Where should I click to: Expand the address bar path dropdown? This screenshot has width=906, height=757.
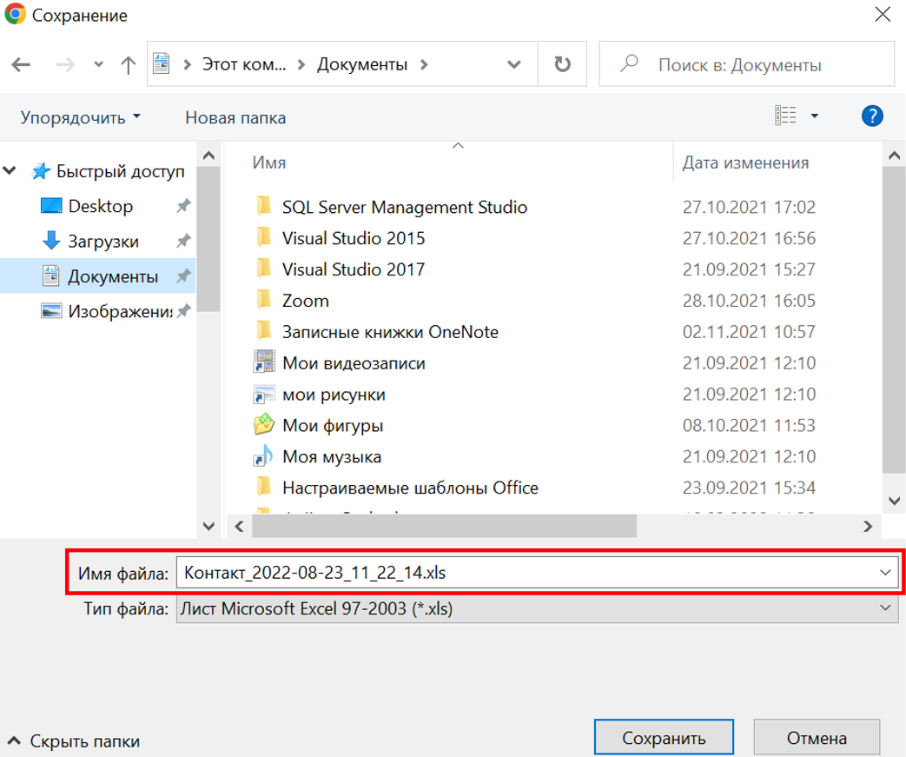coord(514,65)
